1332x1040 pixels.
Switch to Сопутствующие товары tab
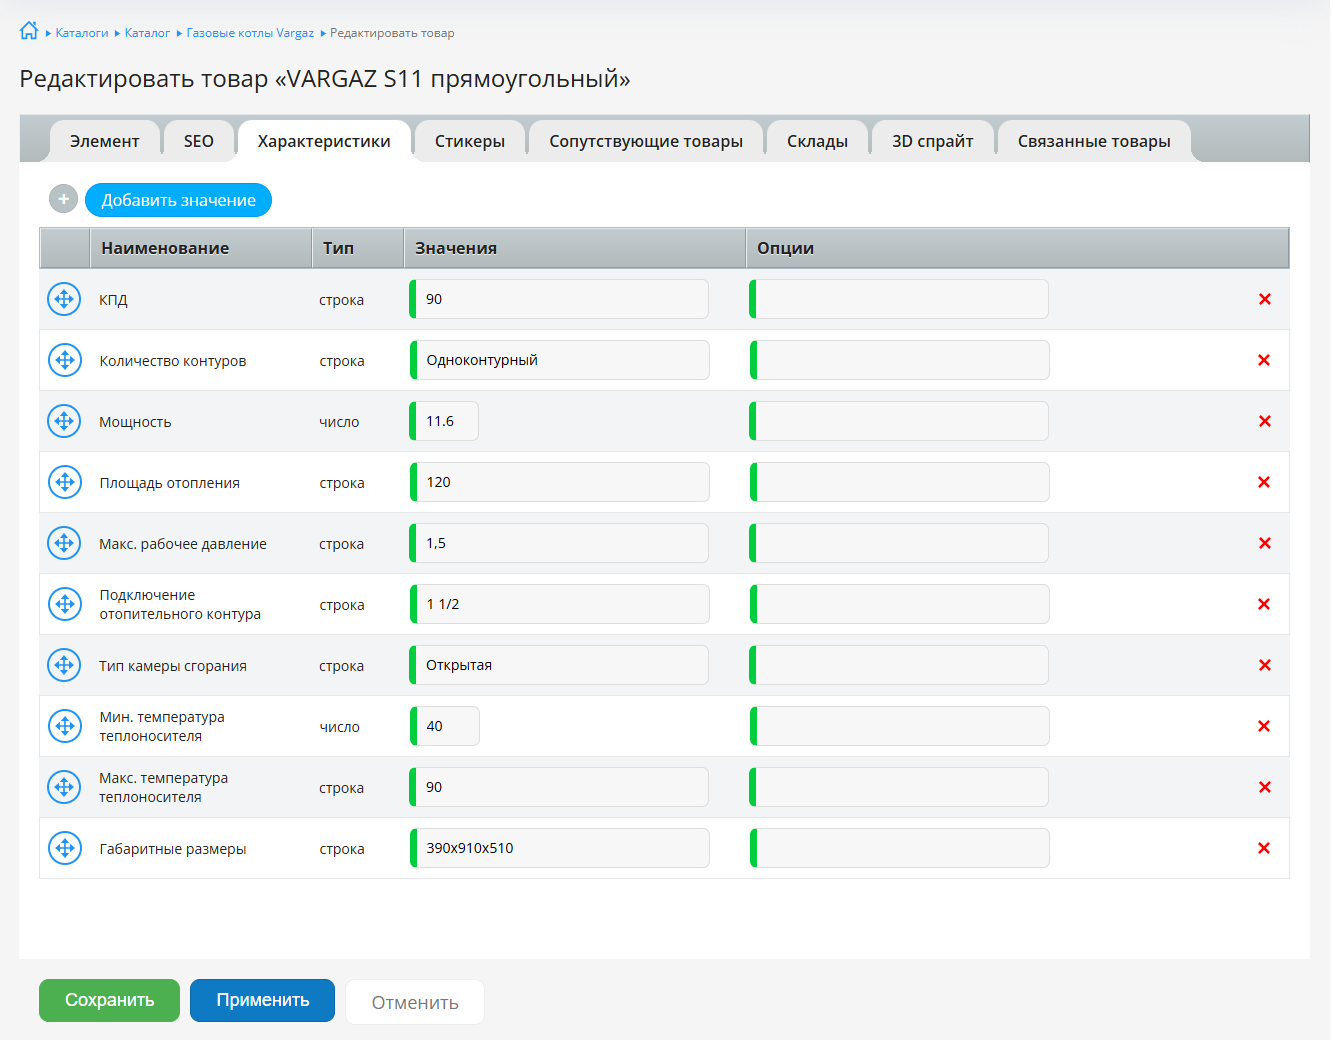pyautogui.click(x=646, y=141)
